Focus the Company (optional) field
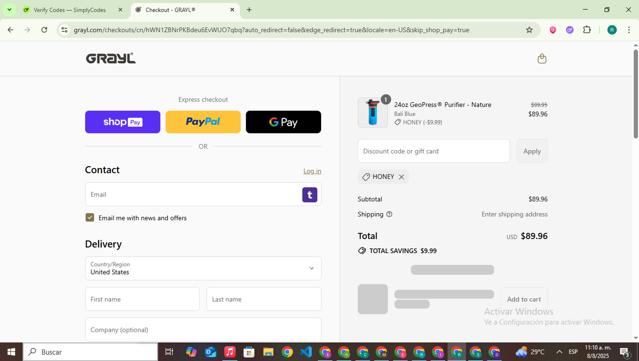This screenshot has height=361, width=639. coord(203,330)
